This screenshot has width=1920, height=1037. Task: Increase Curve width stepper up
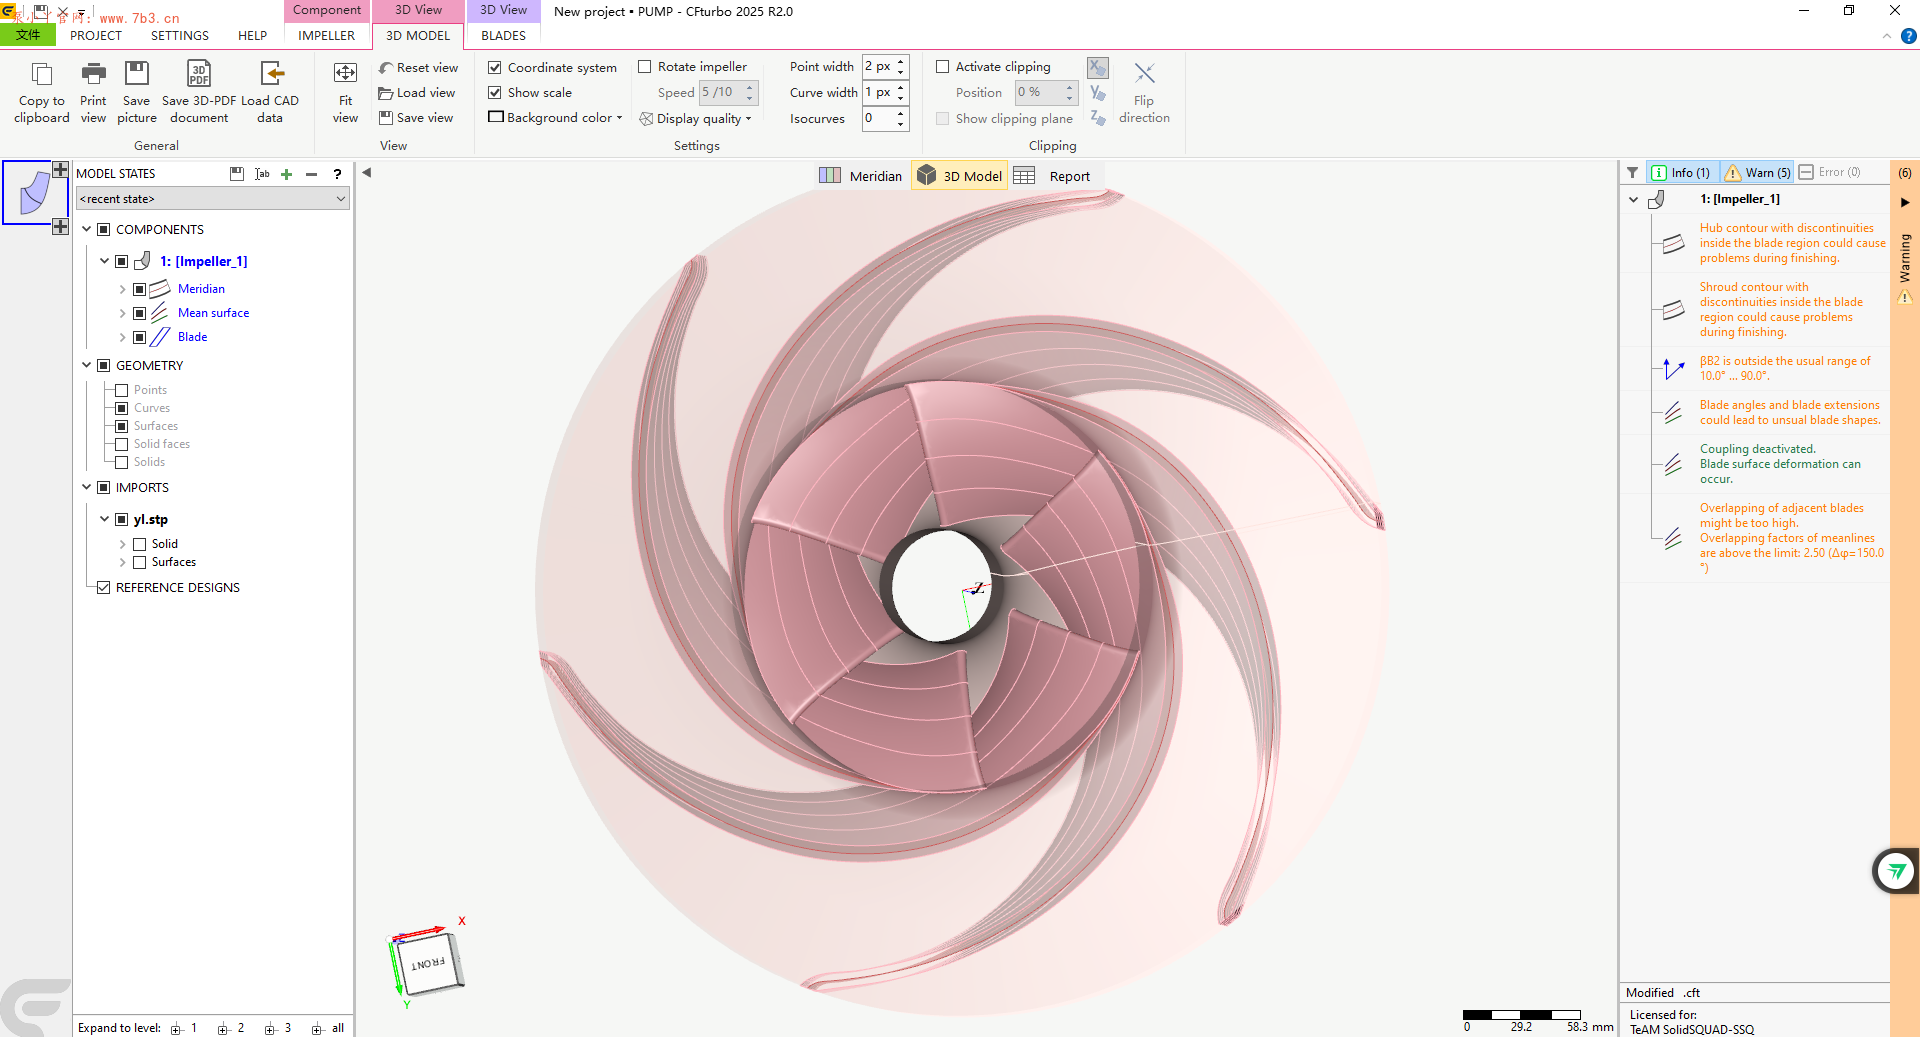[901, 87]
